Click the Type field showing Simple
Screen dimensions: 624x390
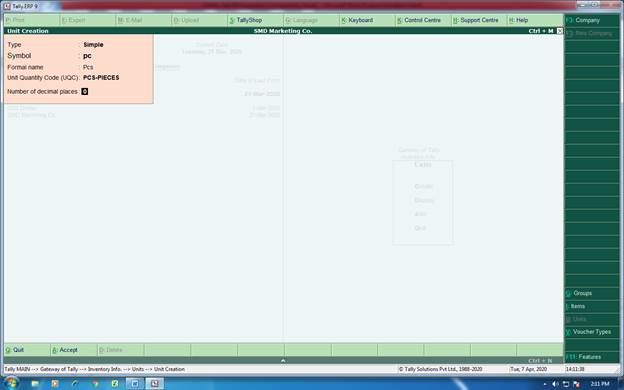pos(94,45)
